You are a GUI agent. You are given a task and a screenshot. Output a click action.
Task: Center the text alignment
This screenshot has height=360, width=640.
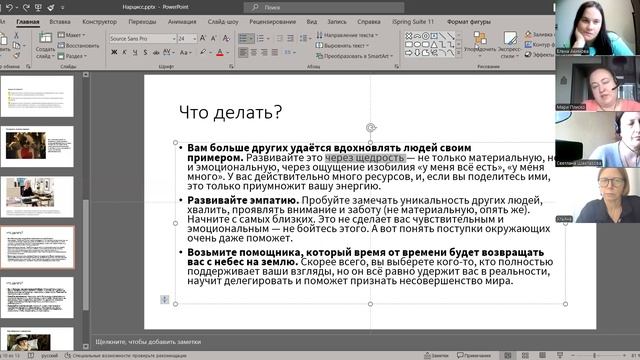point(254,52)
